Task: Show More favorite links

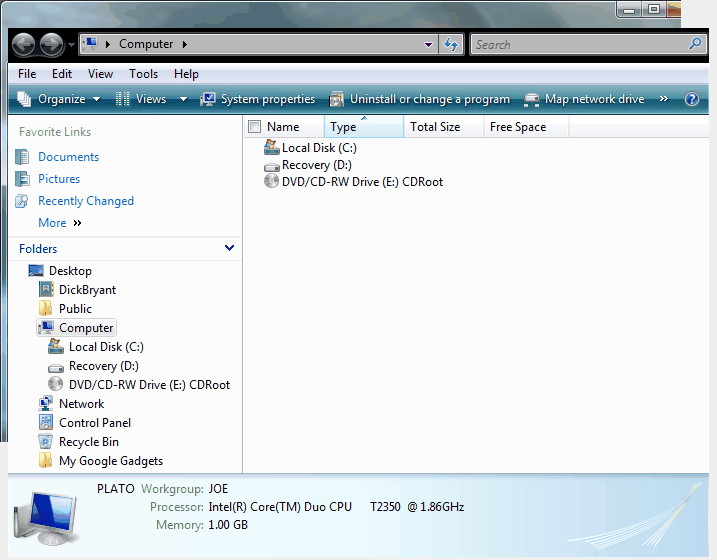Action: click(x=59, y=223)
